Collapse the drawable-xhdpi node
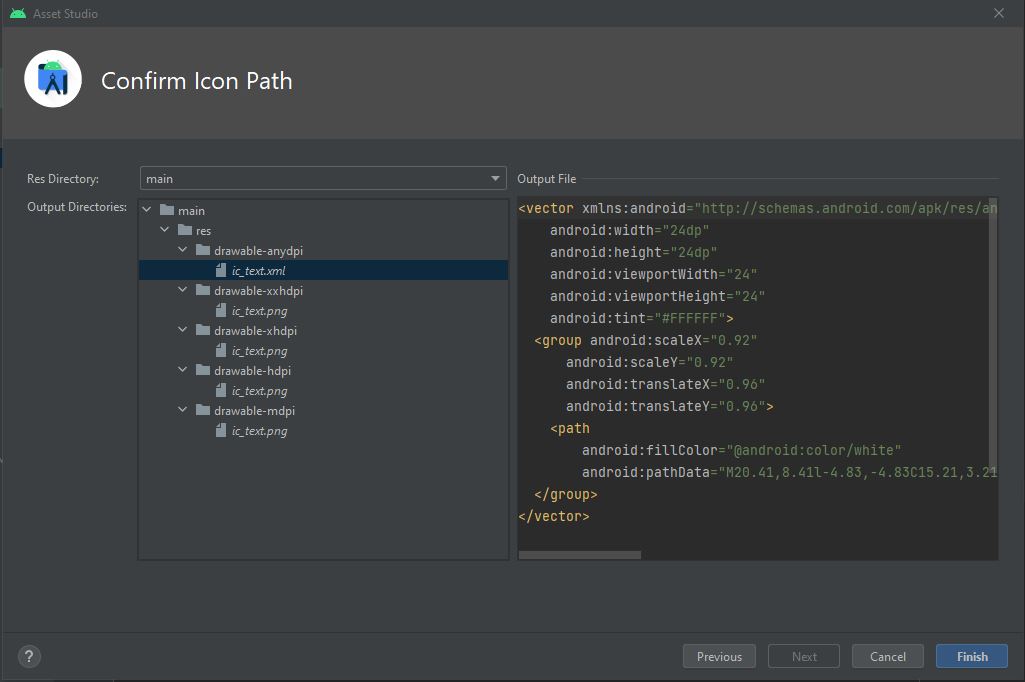This screenshot has height=682, width=1025. [x=183, y=330]
